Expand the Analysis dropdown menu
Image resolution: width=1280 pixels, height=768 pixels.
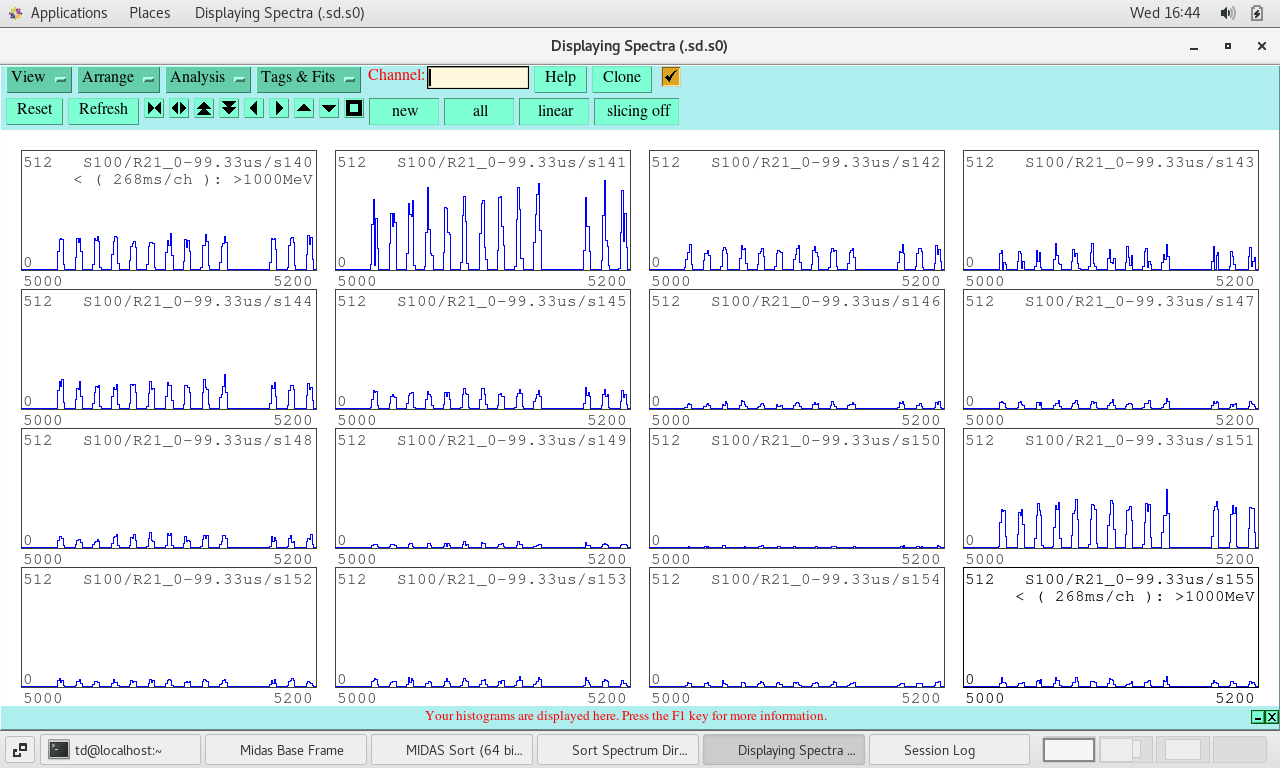click(x=208, y=78)
